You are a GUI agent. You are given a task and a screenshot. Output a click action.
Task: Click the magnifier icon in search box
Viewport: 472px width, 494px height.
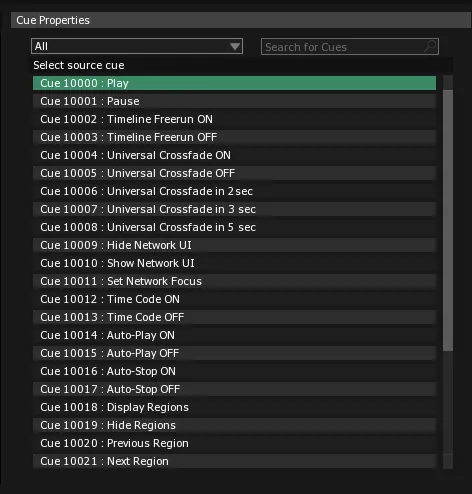[430, 47]
